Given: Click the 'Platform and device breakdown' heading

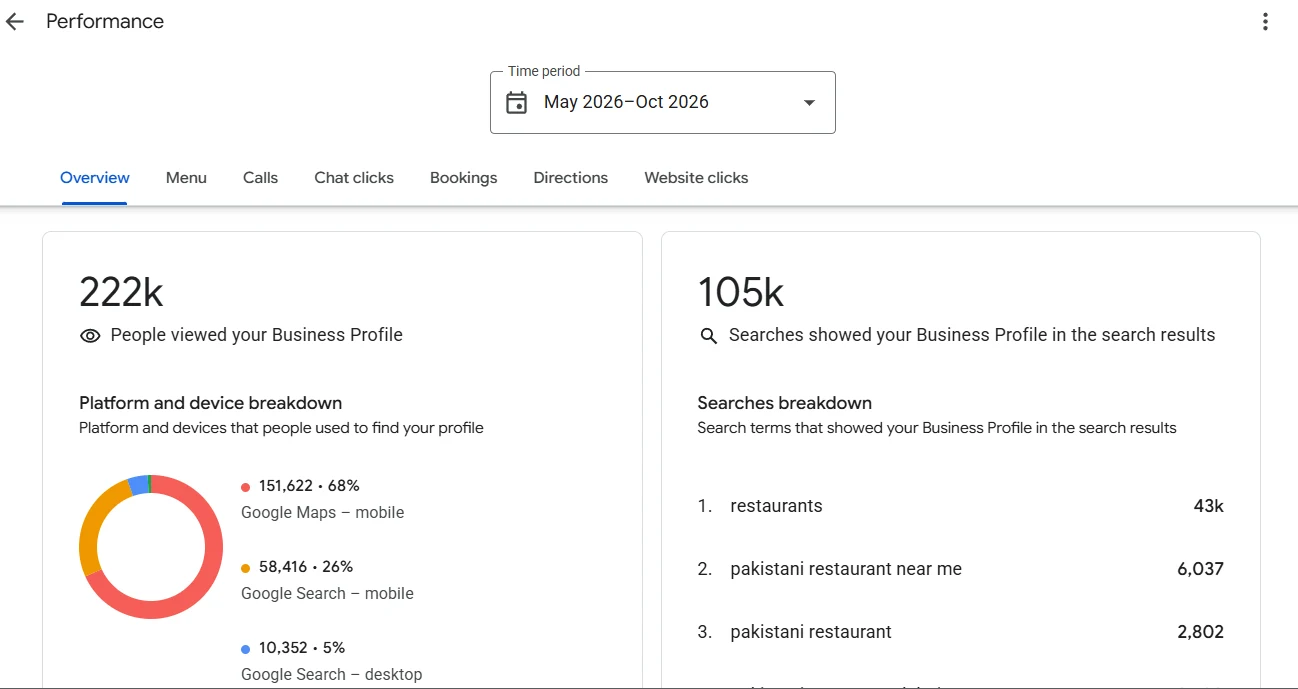Looking at the screenshot, I should tap(211, 403).
